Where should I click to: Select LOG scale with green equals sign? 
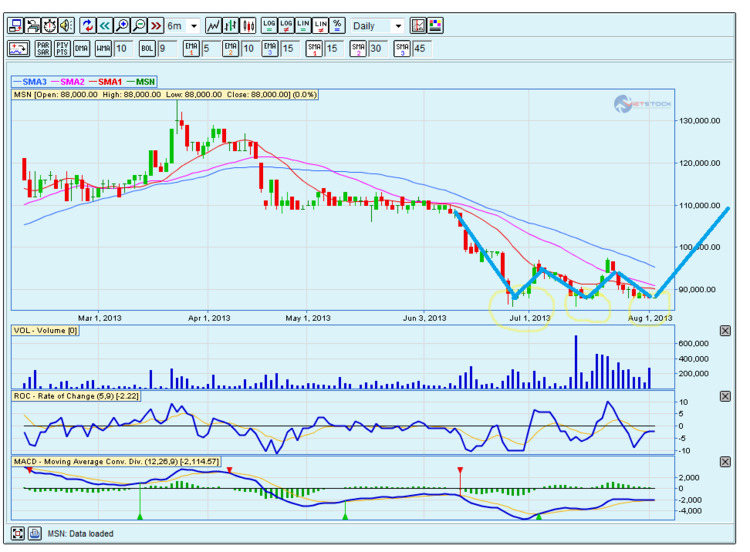point(269,25)
